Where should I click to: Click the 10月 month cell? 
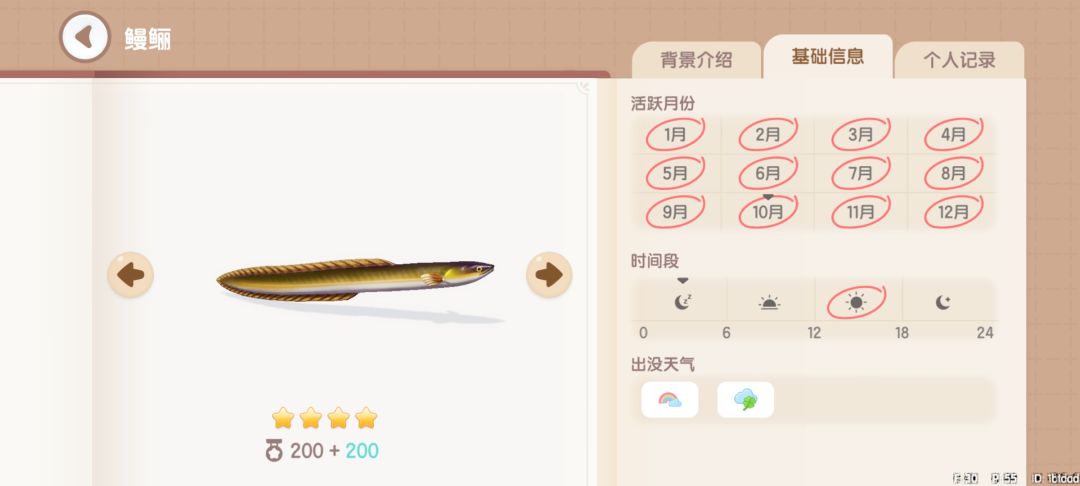(768, 212)
